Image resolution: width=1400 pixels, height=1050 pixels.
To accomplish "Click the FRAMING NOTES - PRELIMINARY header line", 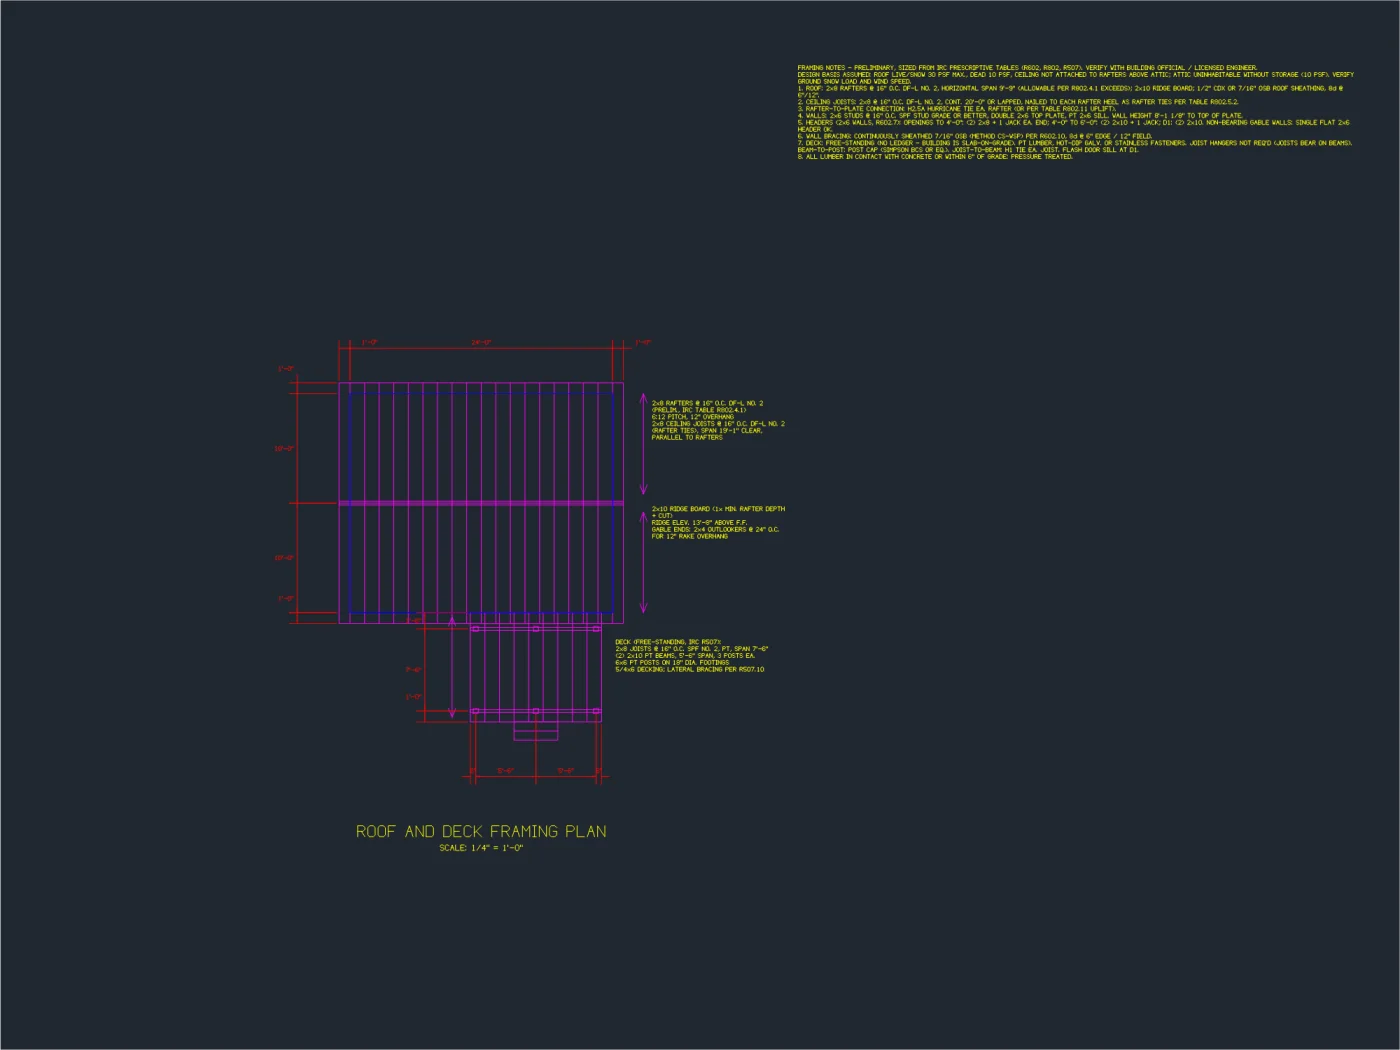I will [1027, 68].
